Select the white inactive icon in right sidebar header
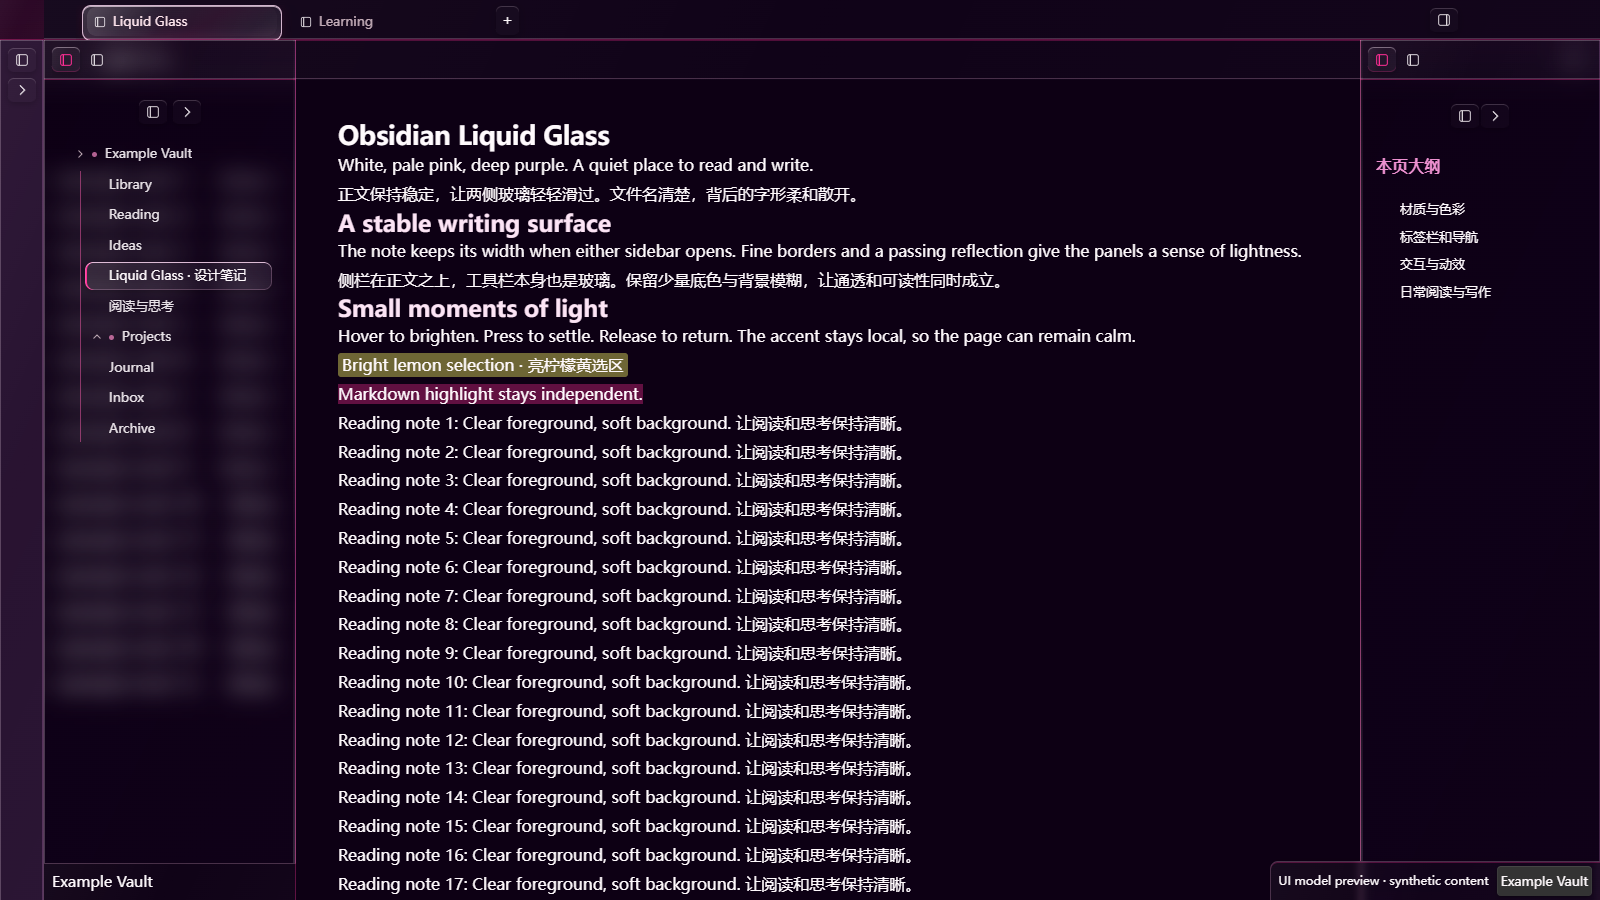Viewport: 1600px width, 900px height. click(x=1413, y=60)
